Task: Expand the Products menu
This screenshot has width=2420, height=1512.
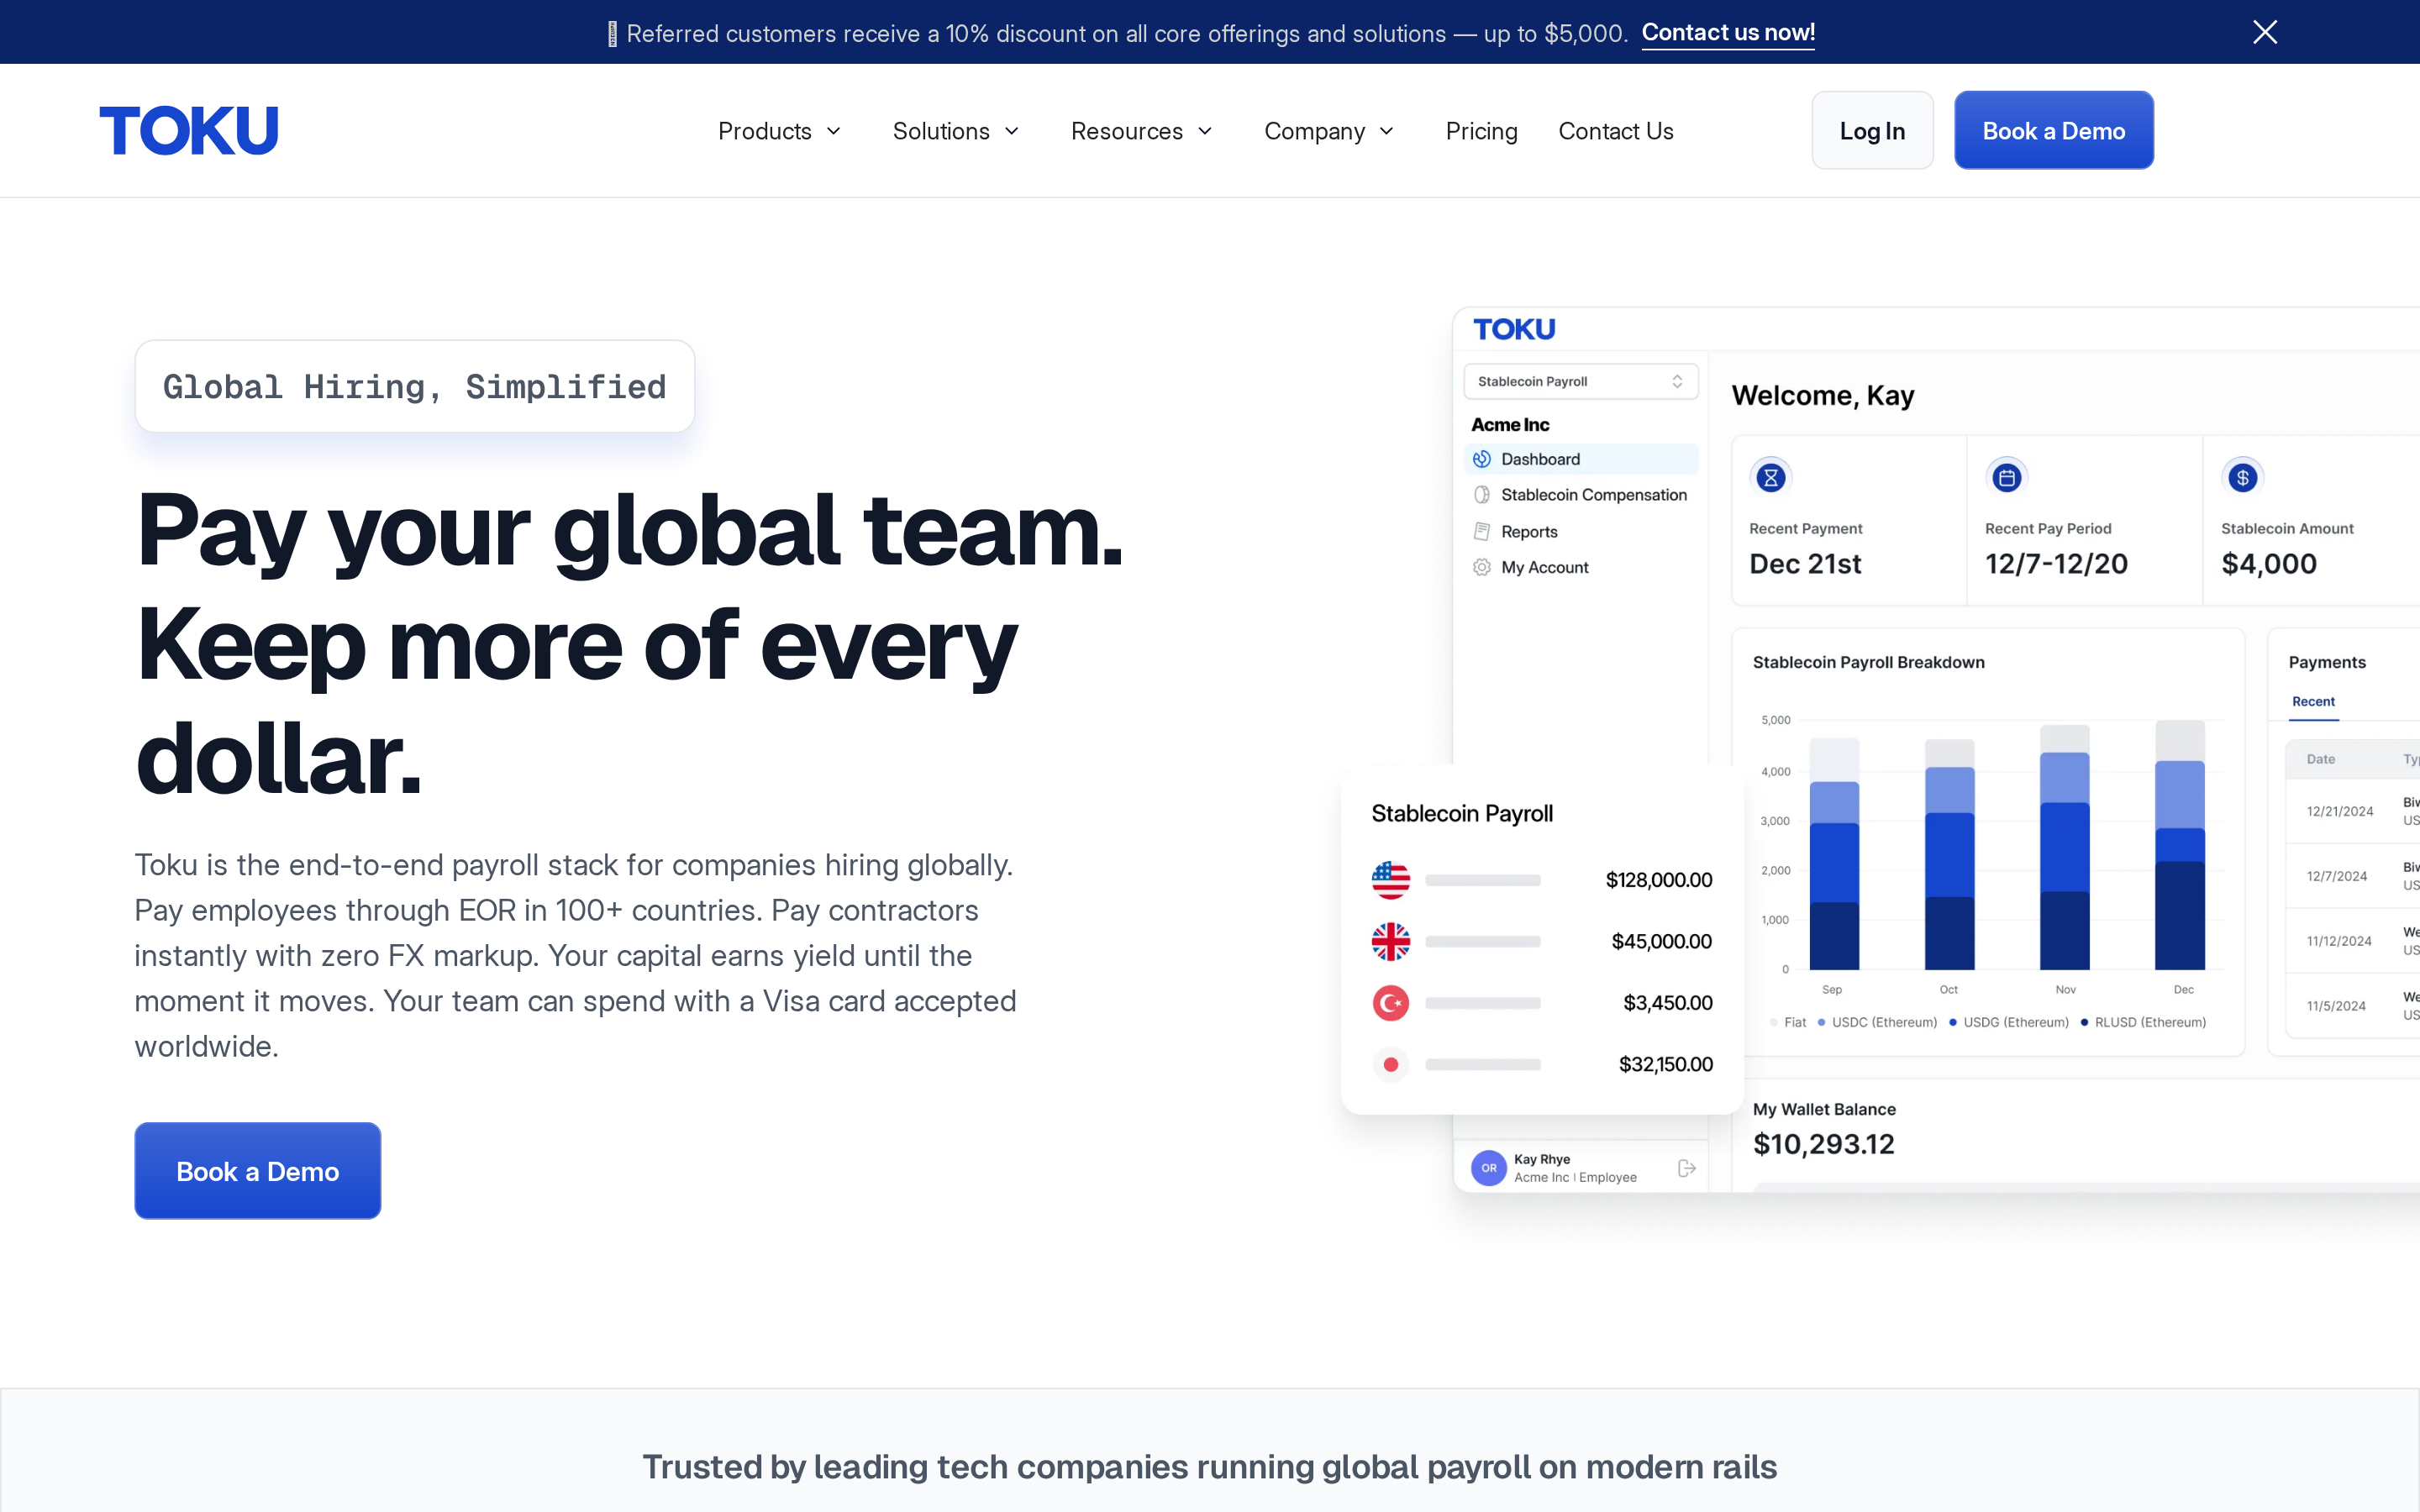Action: [x=780, y=131]
